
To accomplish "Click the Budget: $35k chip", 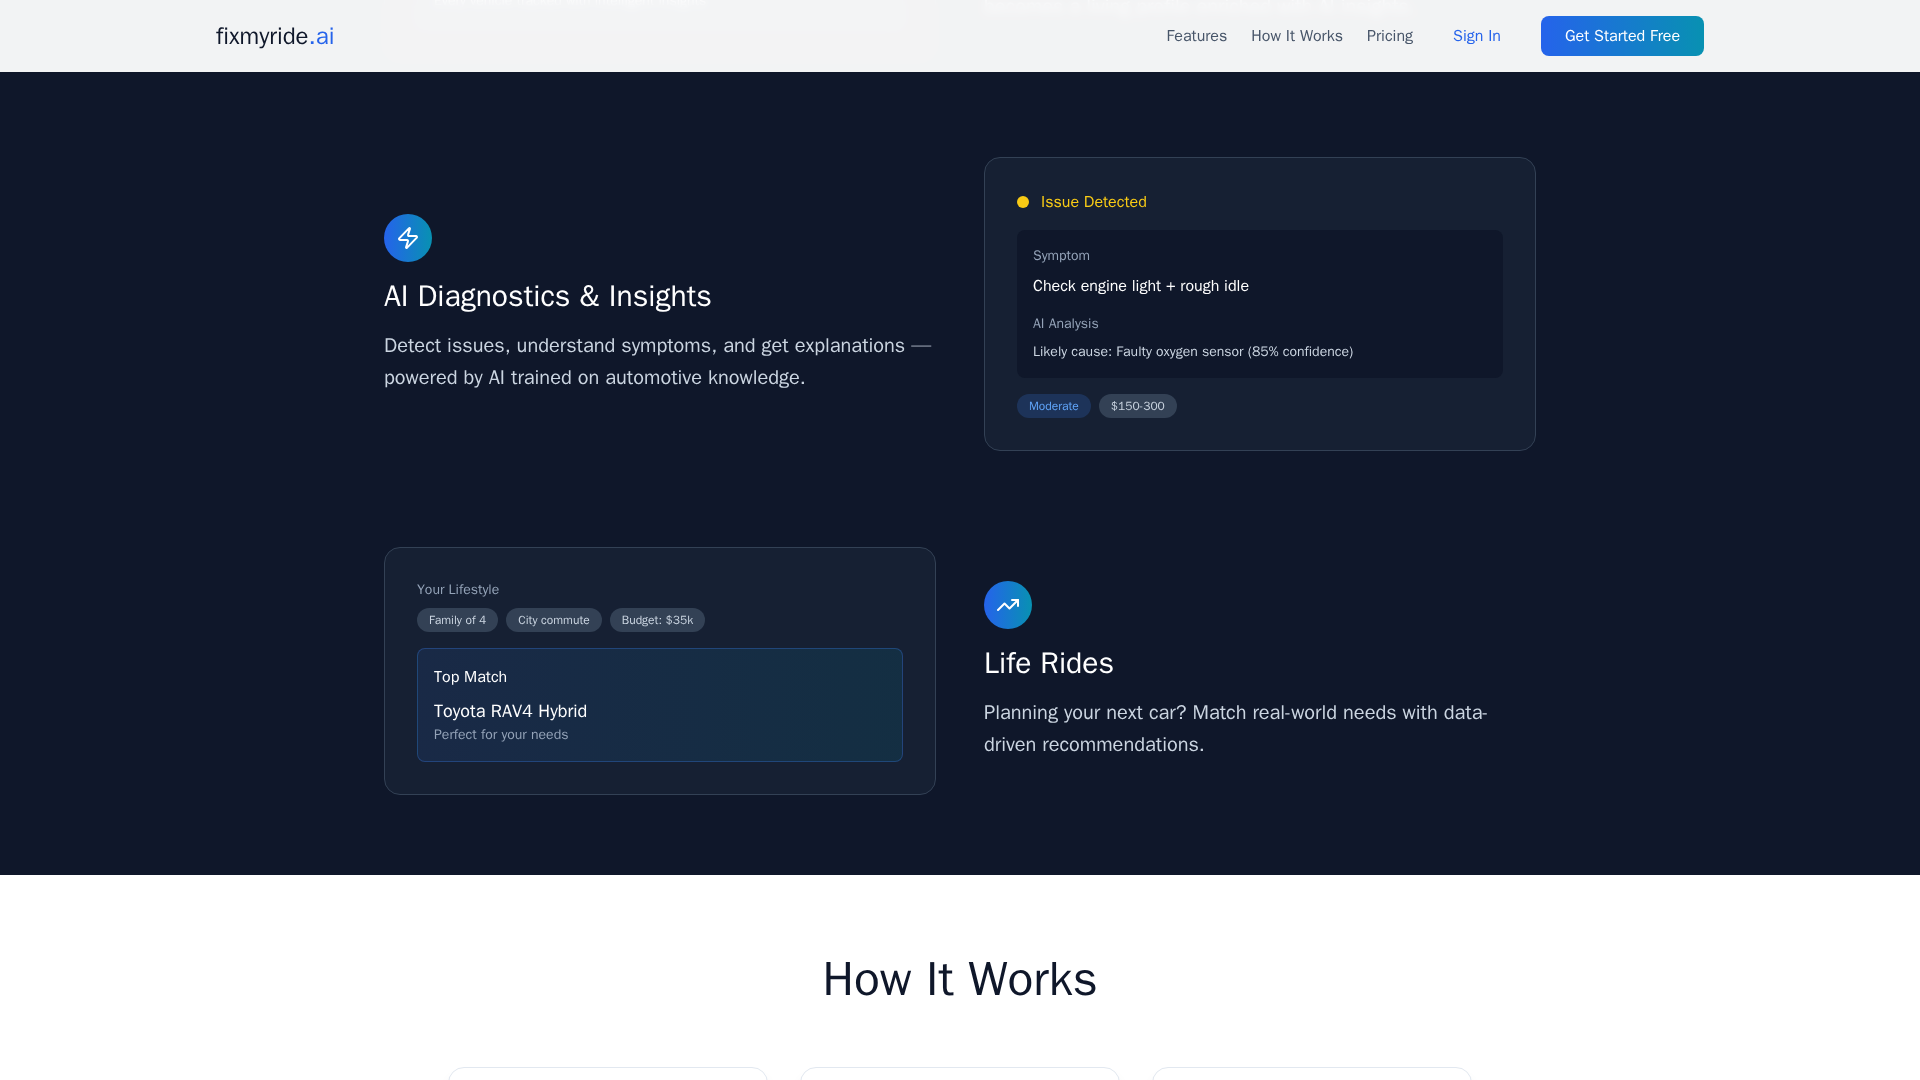I will click(657, 620).
